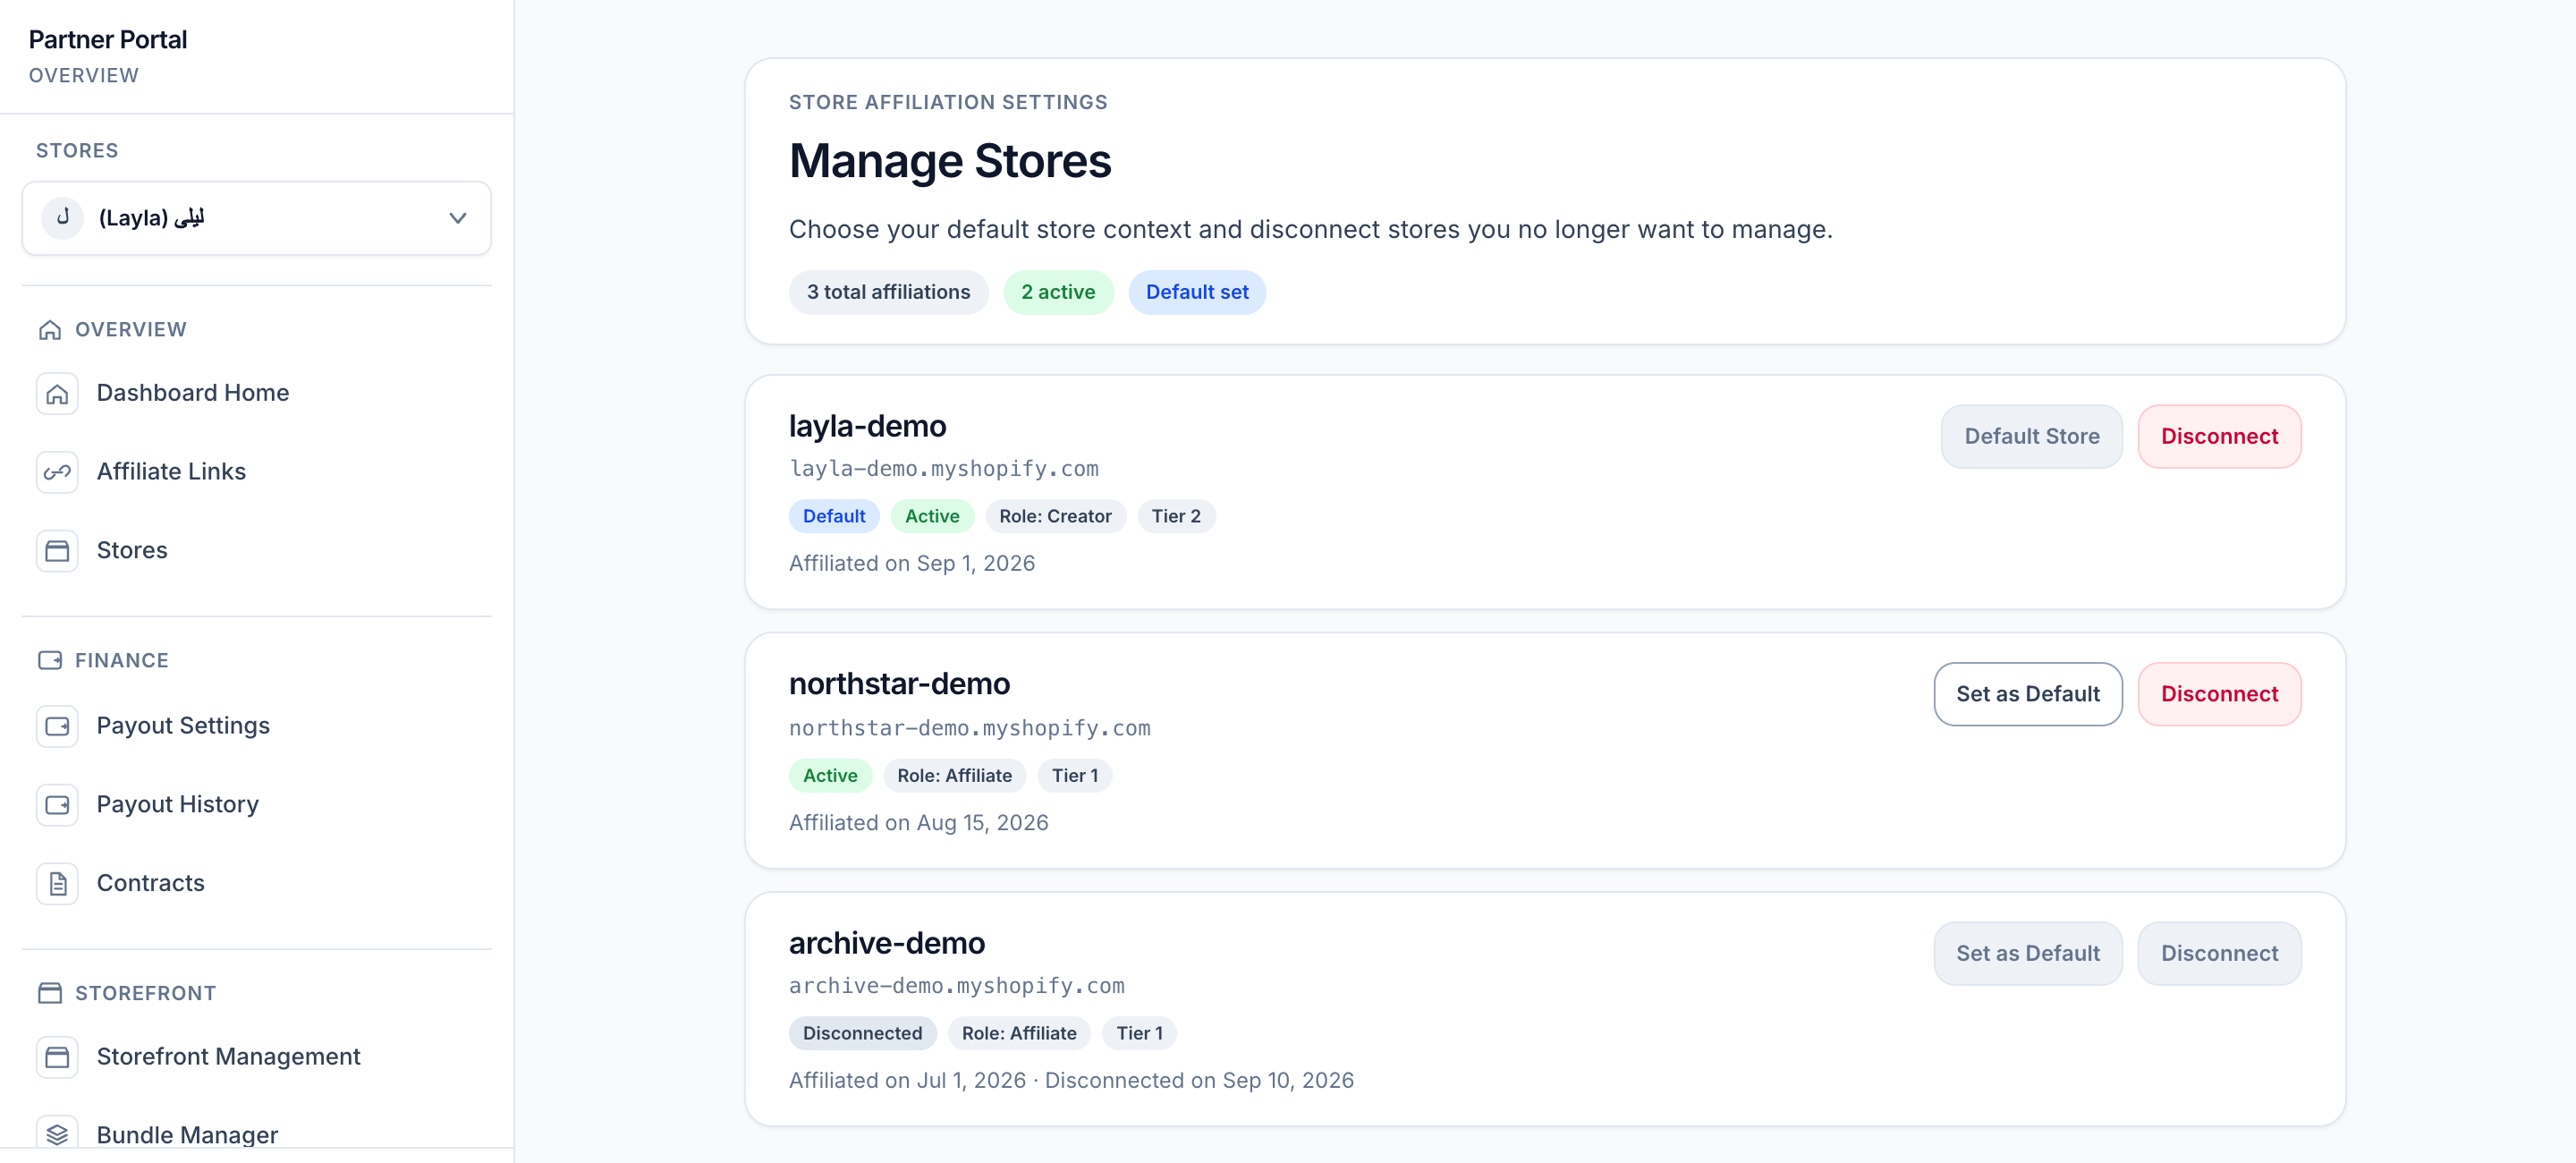Set northstar-demo as Default
This screenshot has height=1163, width=2576.
[x=2027, y=694]
